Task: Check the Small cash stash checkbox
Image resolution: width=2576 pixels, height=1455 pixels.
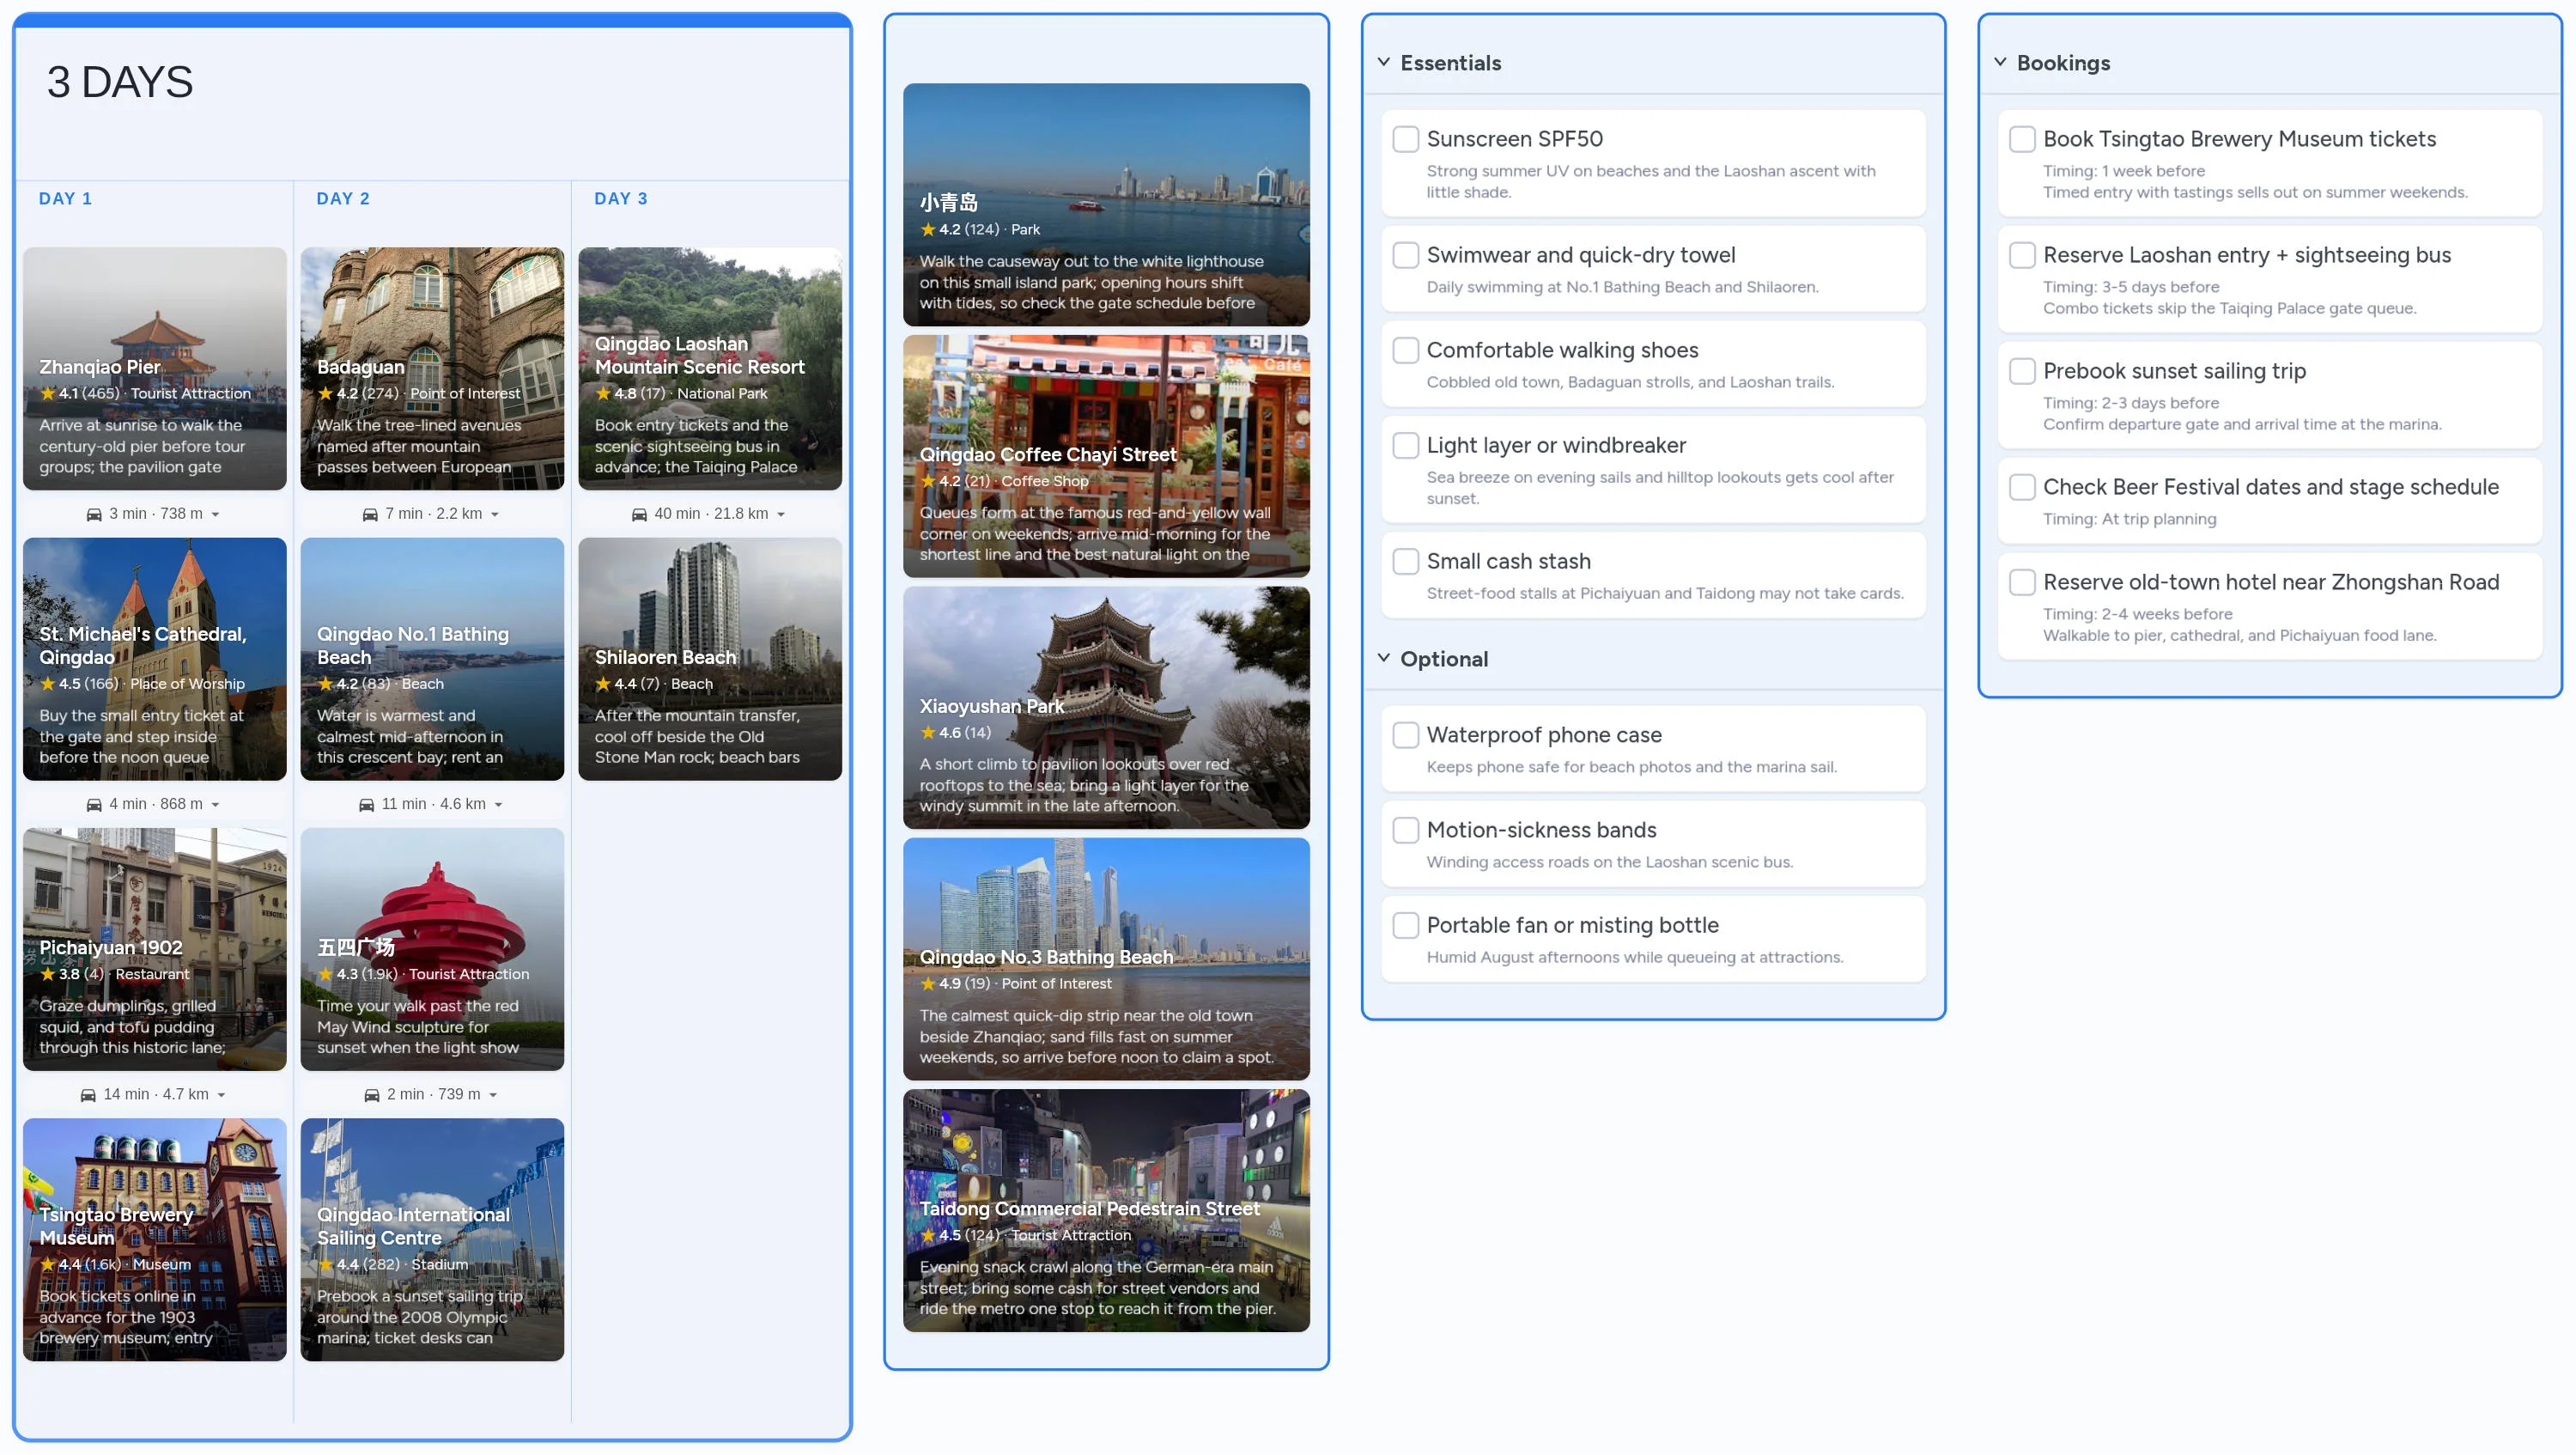Action: (1406, 561)
